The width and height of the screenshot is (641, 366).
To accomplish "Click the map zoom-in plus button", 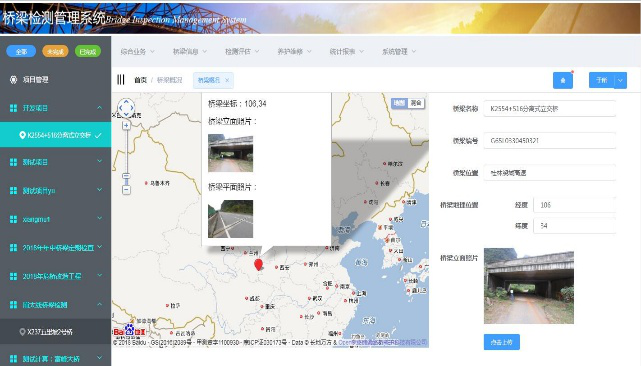I will (126, 126).
